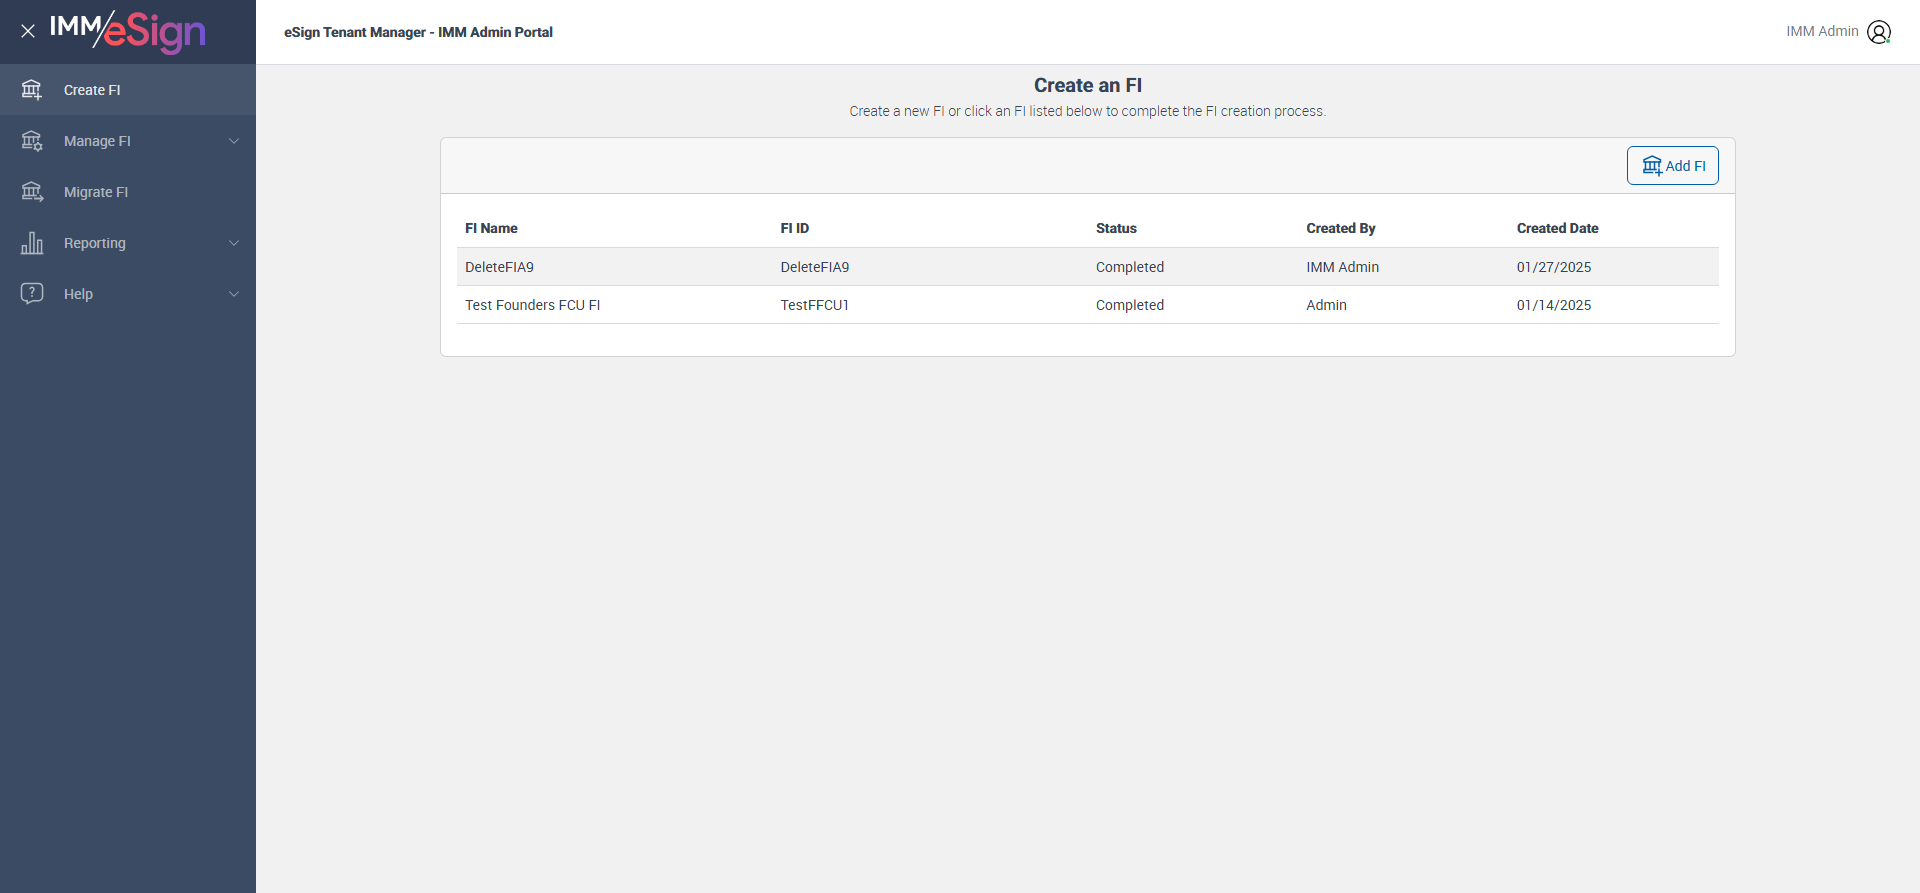Expand the Reporting submenu chevron
Image resolution: width=1920 pixels, height=893 pixels.
pyautogui.click(x=234, y=243)
